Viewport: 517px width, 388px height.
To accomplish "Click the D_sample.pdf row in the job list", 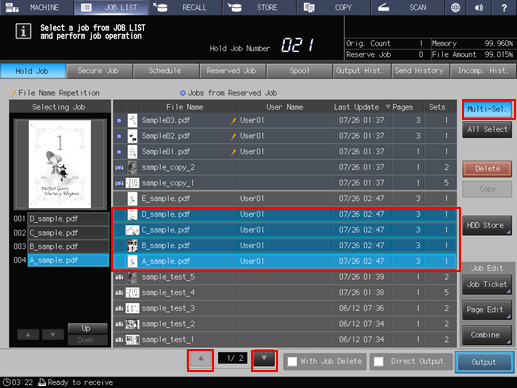I will [x=285, y=214].
